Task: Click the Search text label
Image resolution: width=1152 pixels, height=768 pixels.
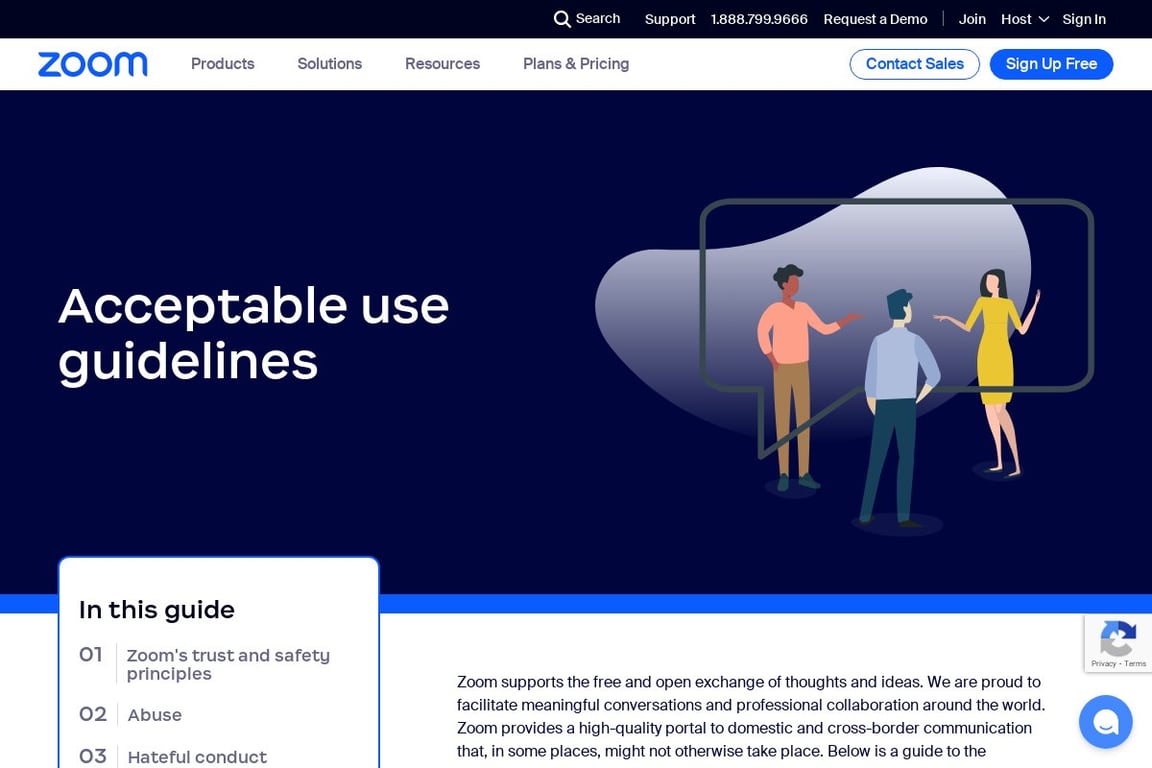Action: coord(598,18)
